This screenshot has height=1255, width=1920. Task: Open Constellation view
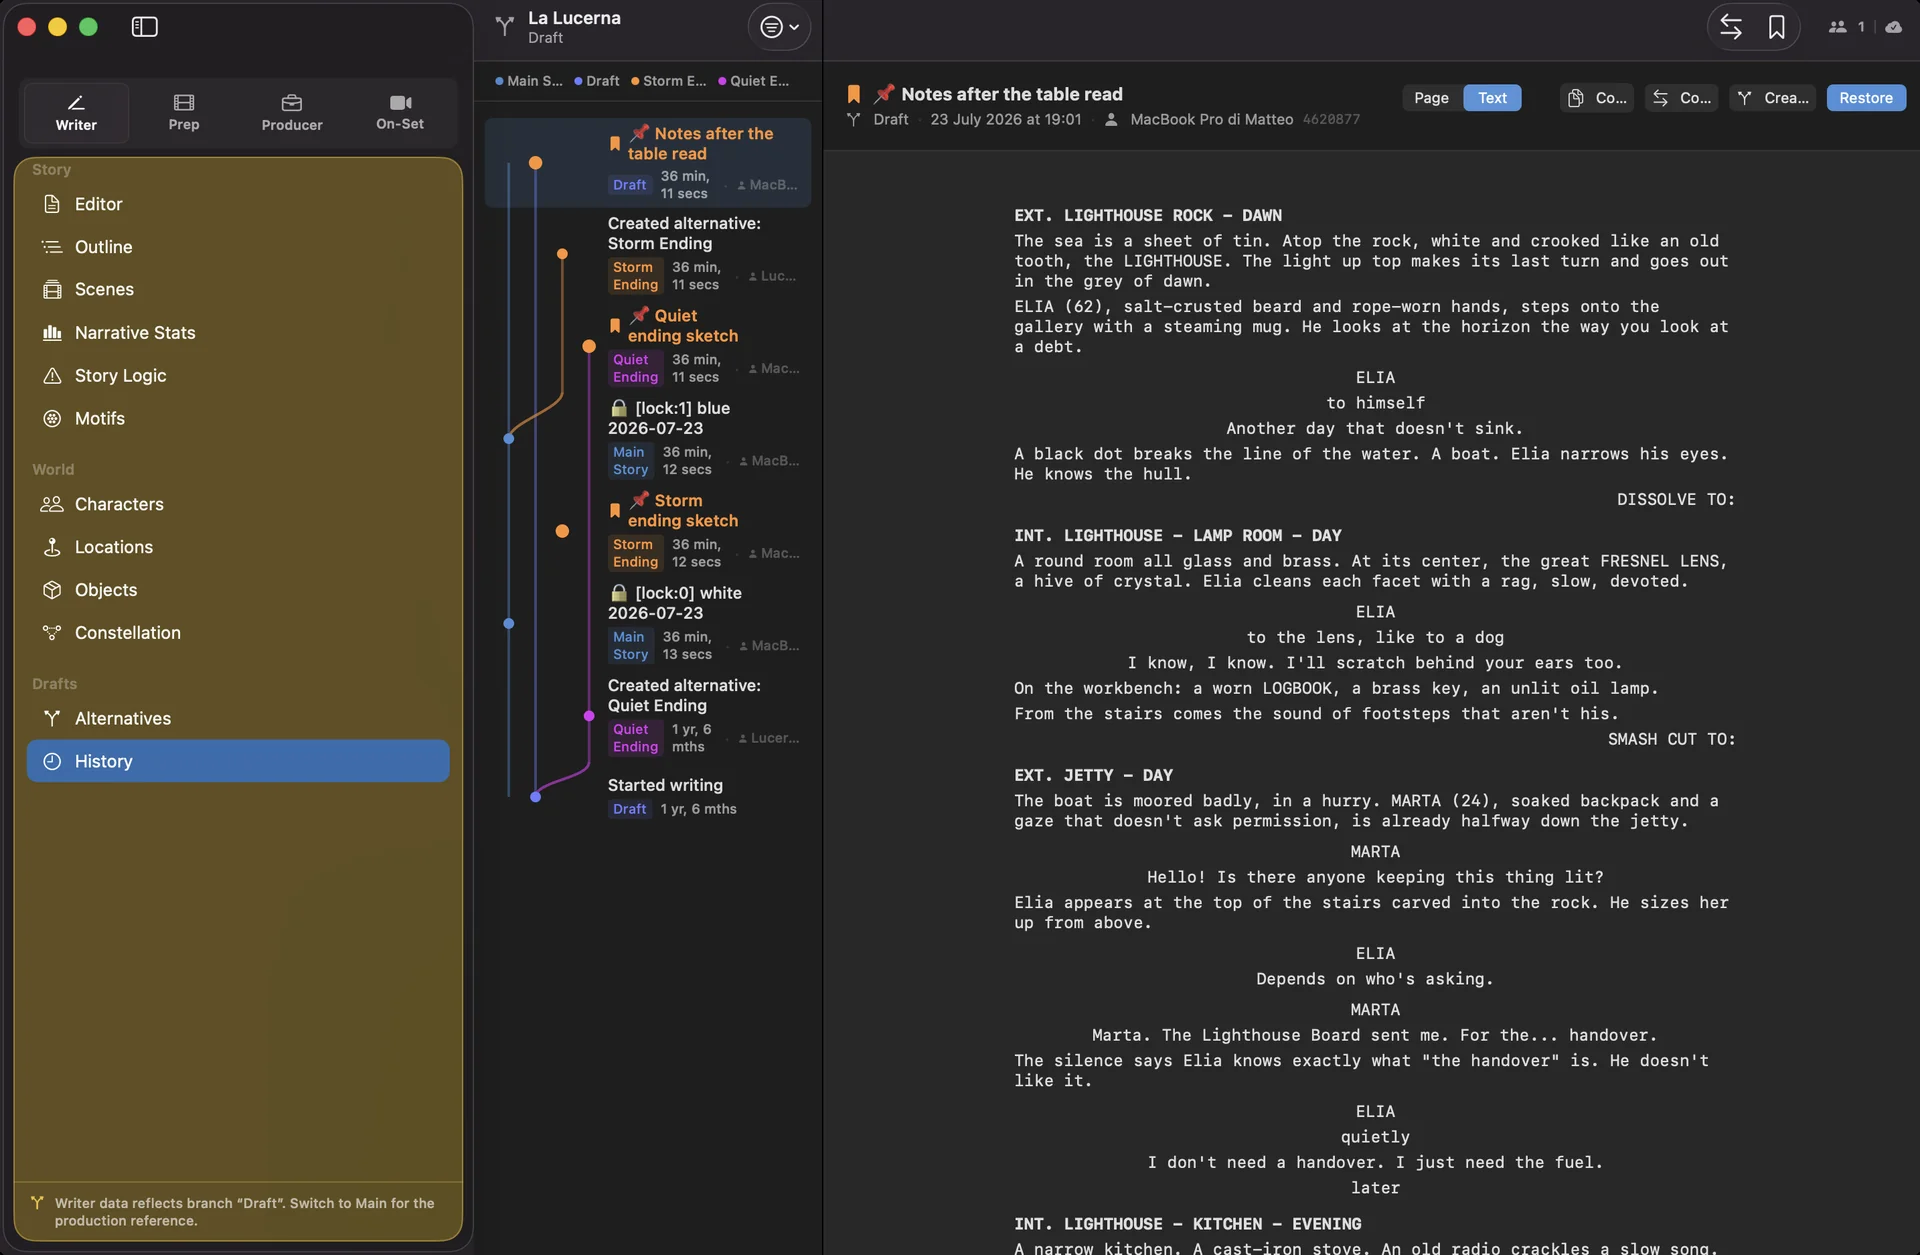238,633
